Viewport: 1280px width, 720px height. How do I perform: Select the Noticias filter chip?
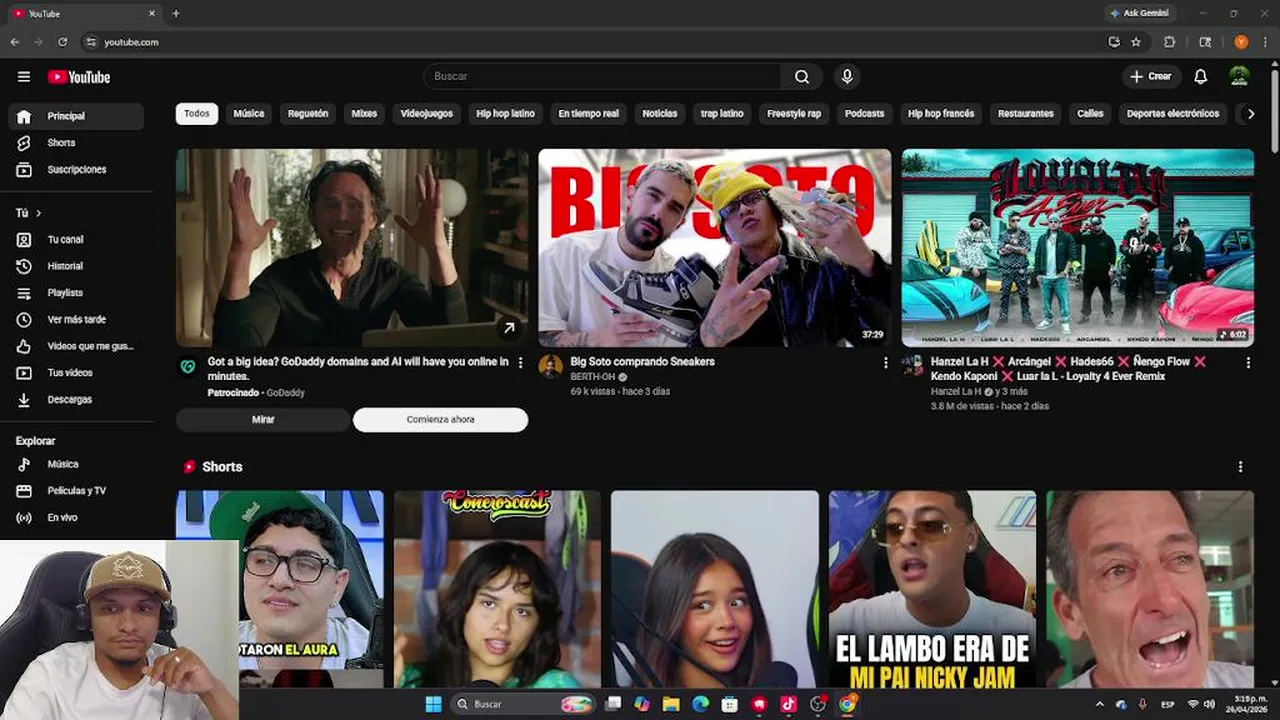pyautogui.click(x=660, y=114)
